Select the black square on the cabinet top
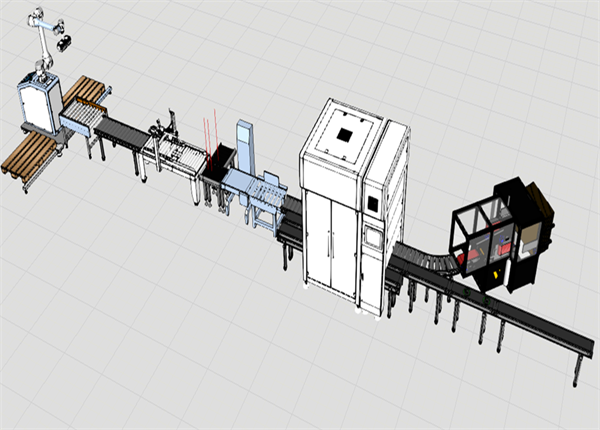600x430 pixels. (x=345, y=133)
